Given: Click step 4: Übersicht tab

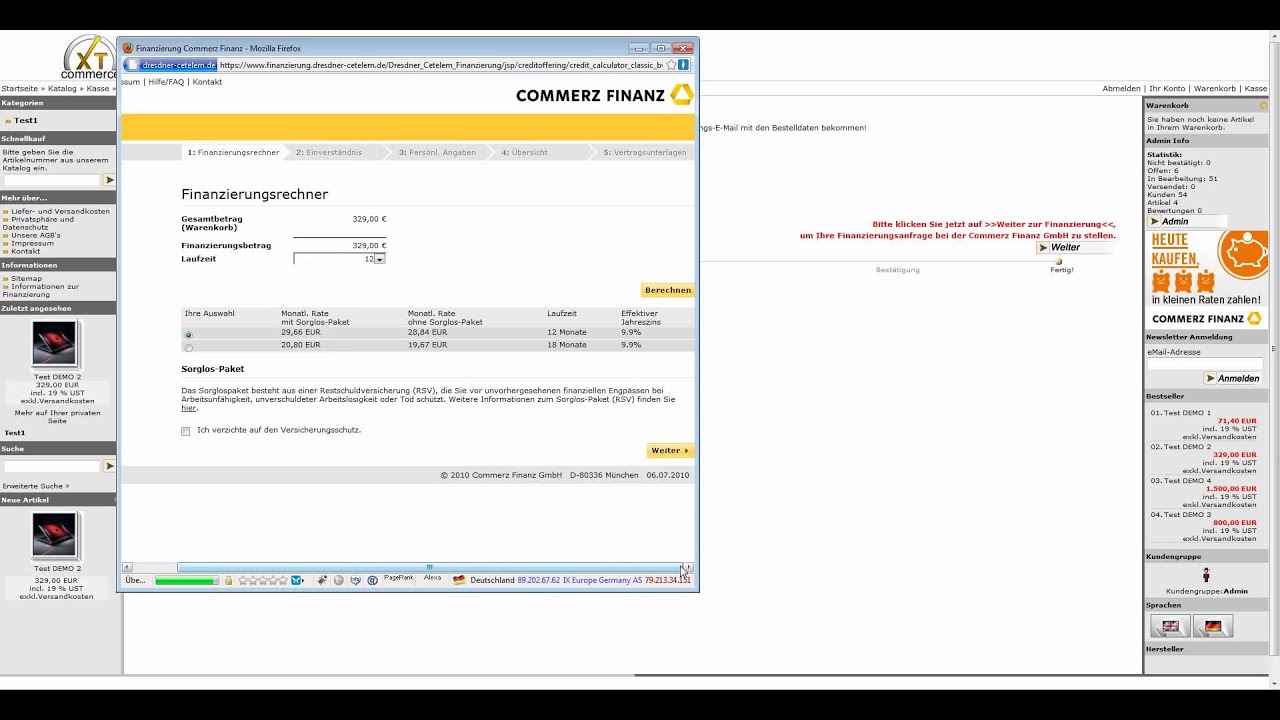Looking at the screenshot, I should [524, 152].
